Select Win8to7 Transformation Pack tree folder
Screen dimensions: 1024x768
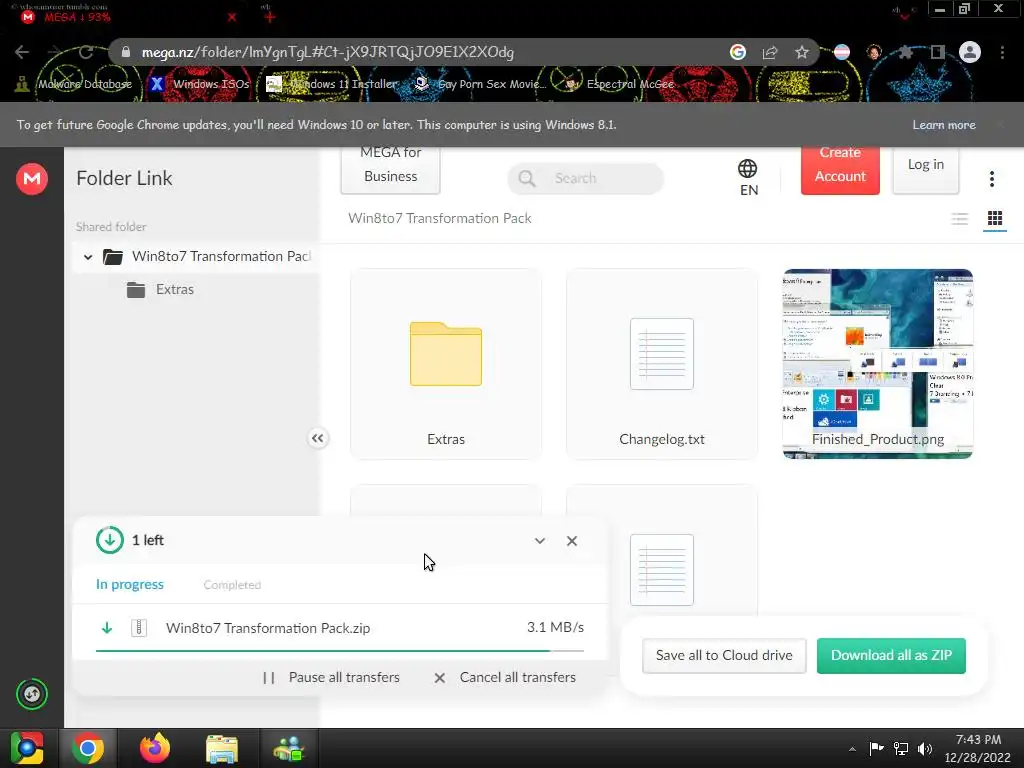click(x=207, y=256)
